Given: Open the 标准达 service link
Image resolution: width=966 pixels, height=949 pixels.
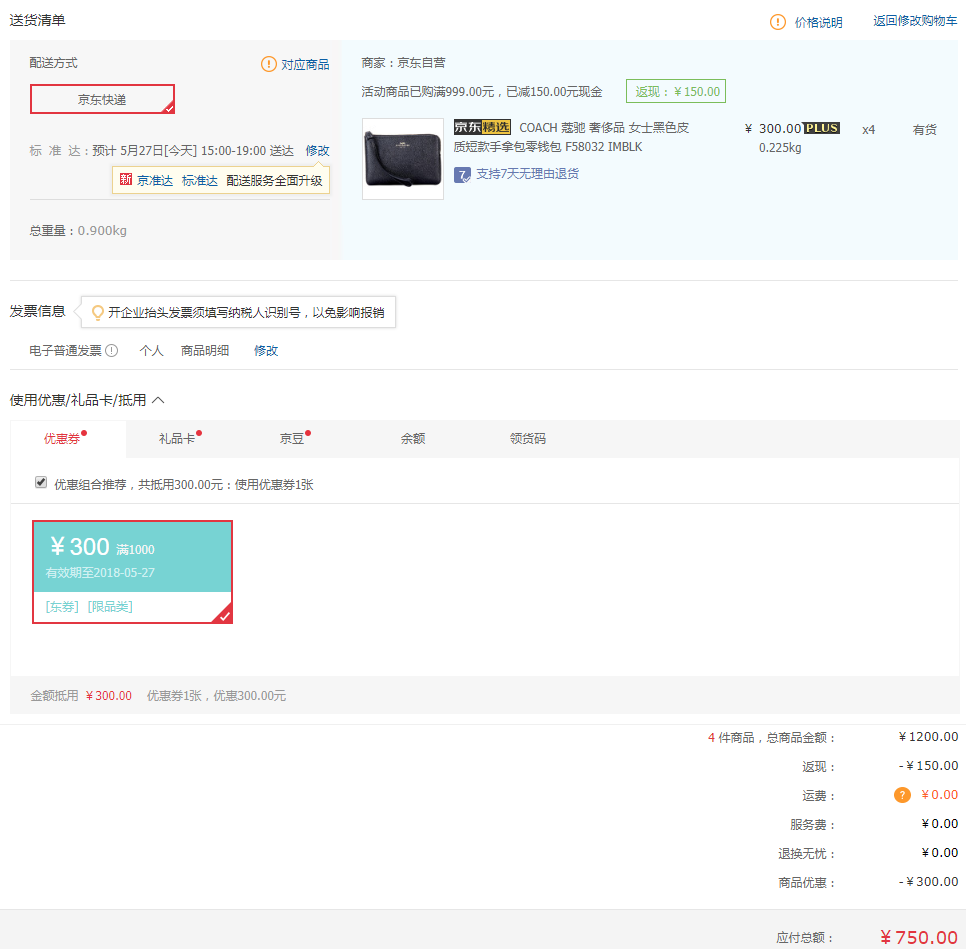Looking at the screenshot, I should pyautogui.click(x=200, y=181).
